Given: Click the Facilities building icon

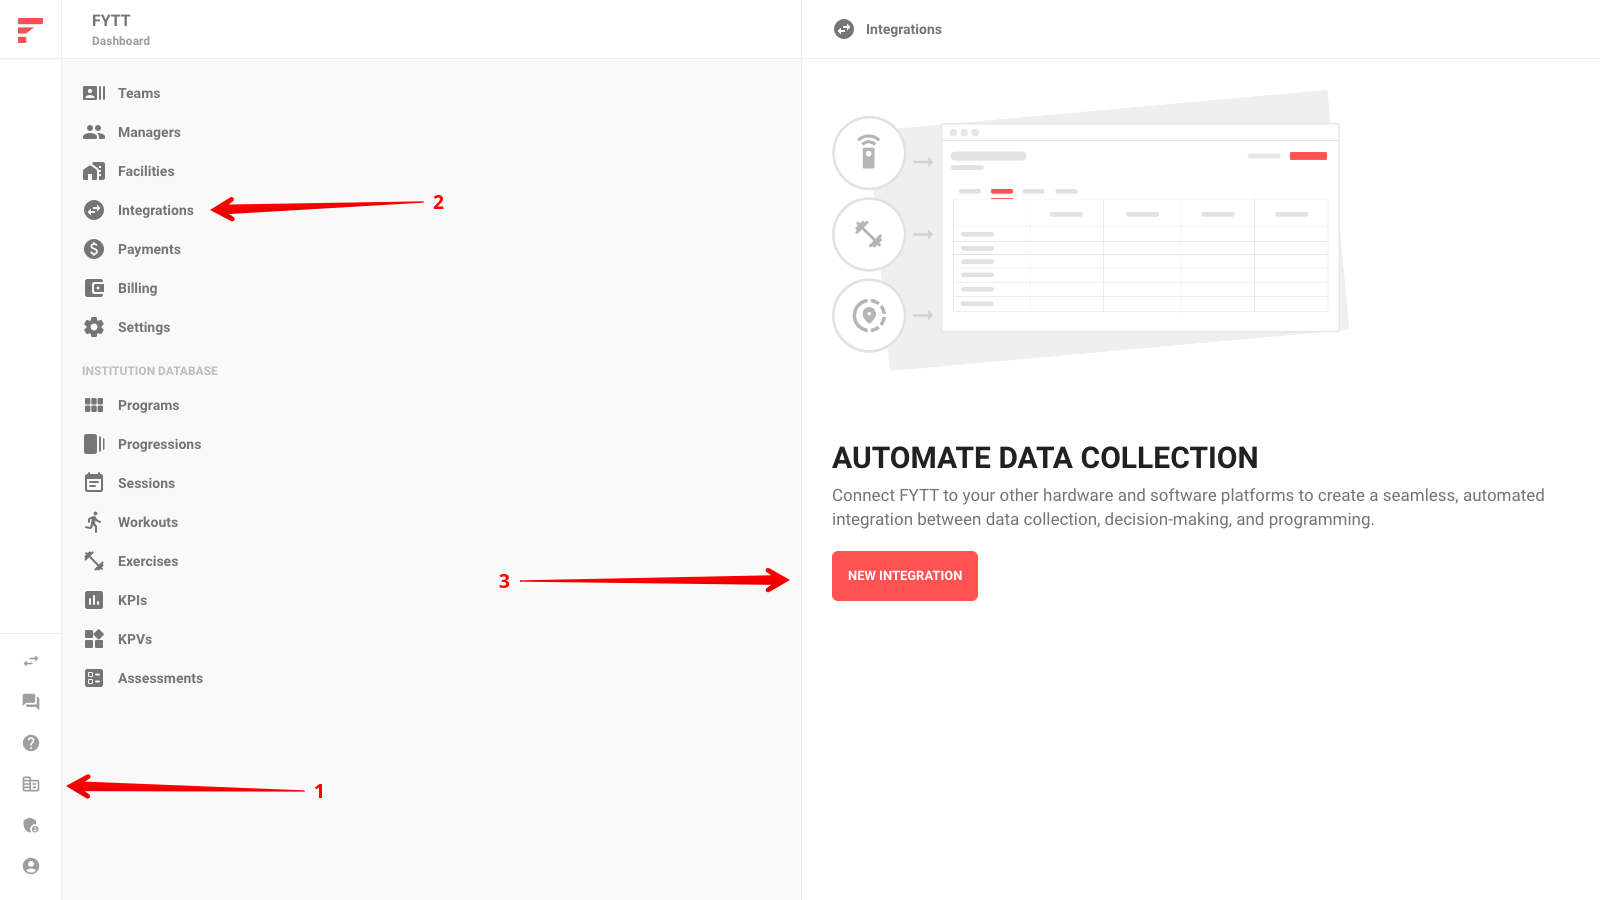Looking at the screenshot, I should coord(94,171).
